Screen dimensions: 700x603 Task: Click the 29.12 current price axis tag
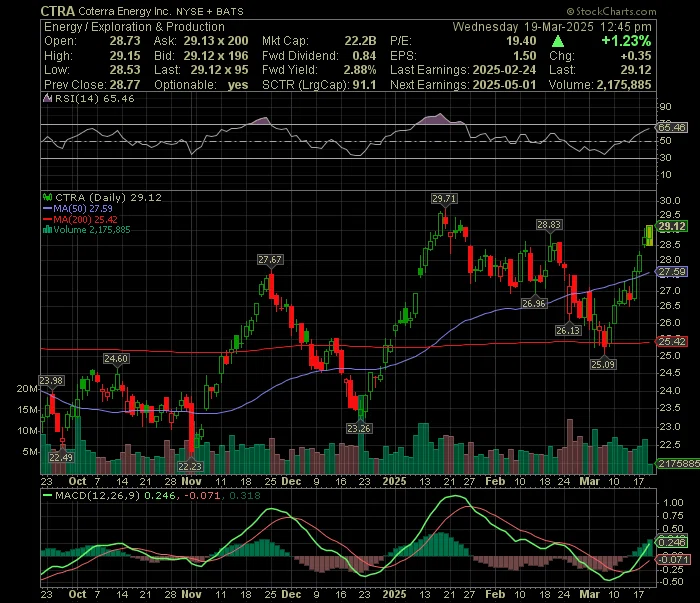pos(672,226)
